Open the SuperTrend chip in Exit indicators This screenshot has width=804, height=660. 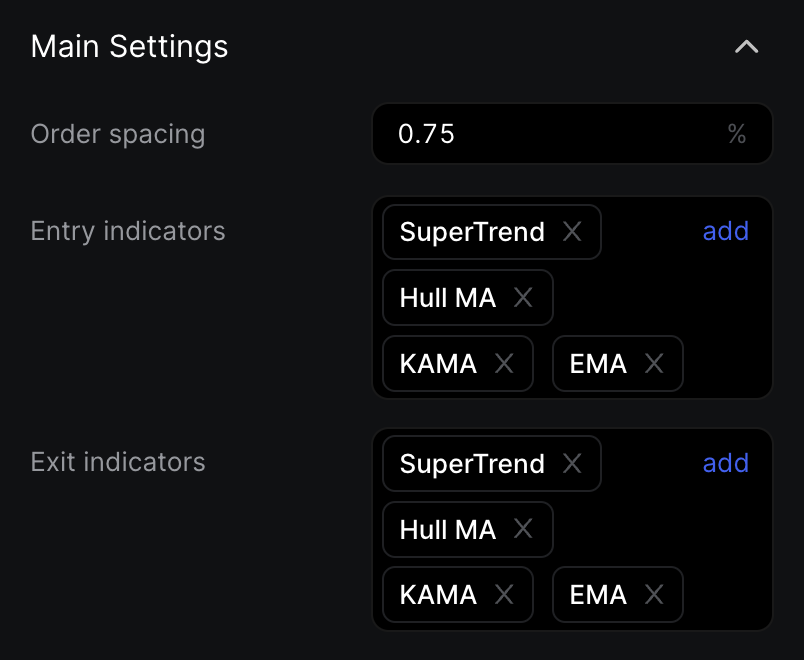(x=471, y=464)
